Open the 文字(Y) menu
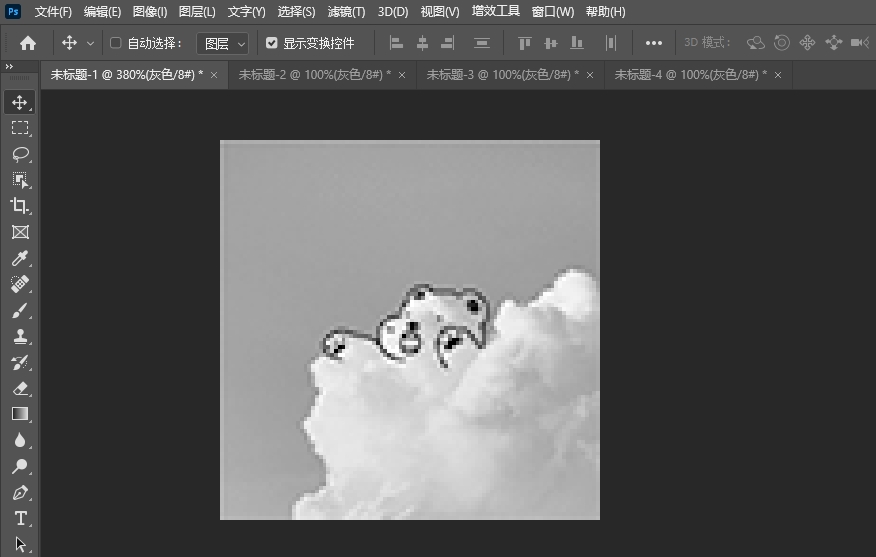Image resolution: width=876 pixels, height=557 pixels. (246, 12)
